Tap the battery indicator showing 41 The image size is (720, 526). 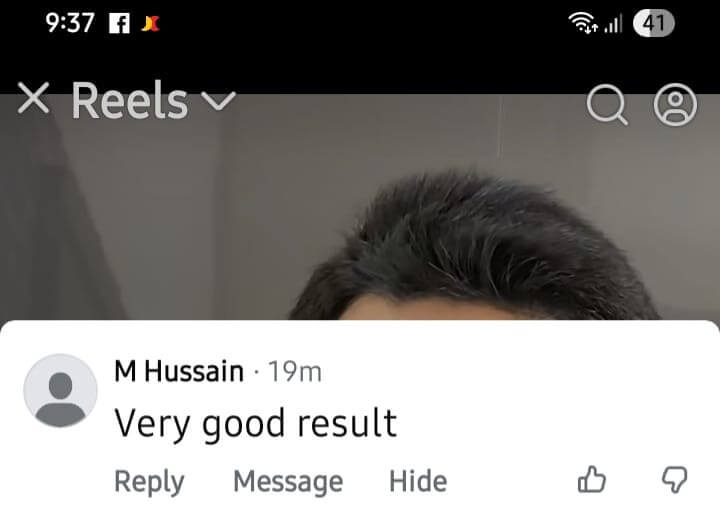(x=653, y=23)
